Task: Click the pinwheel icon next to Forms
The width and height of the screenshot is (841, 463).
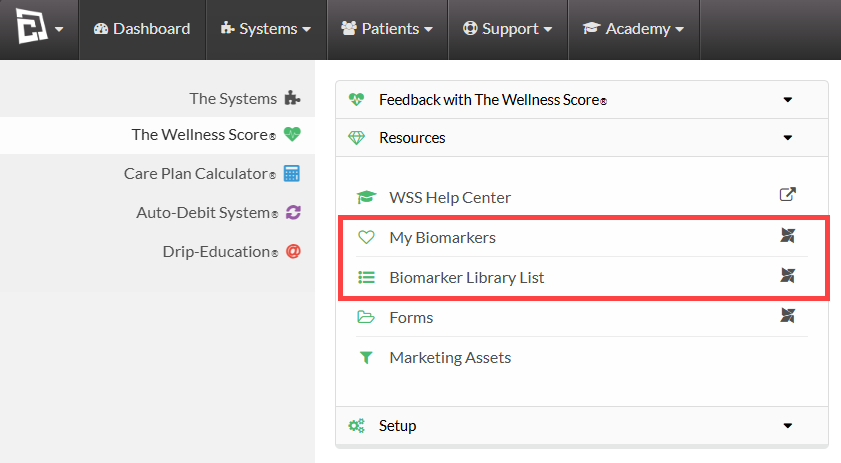Action: (x=787, y=315)
